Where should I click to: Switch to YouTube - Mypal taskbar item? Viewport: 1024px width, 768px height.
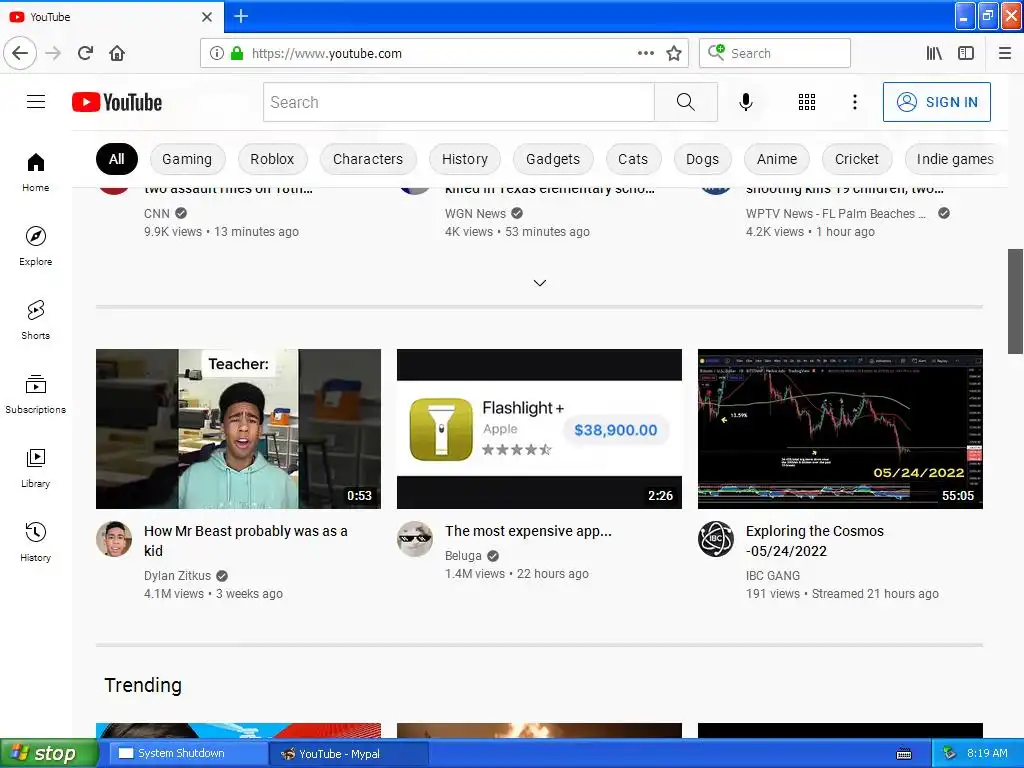click(x=348, y=754)
